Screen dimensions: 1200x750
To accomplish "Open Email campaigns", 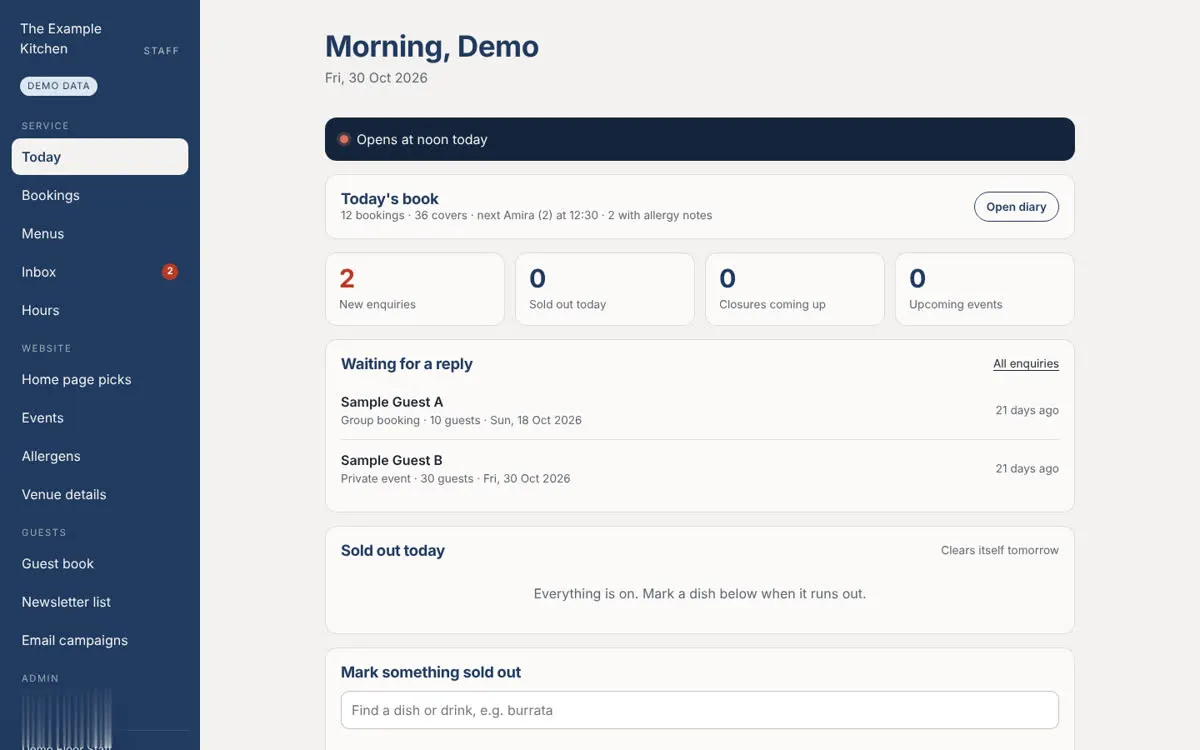I will (x=100, y=640).
